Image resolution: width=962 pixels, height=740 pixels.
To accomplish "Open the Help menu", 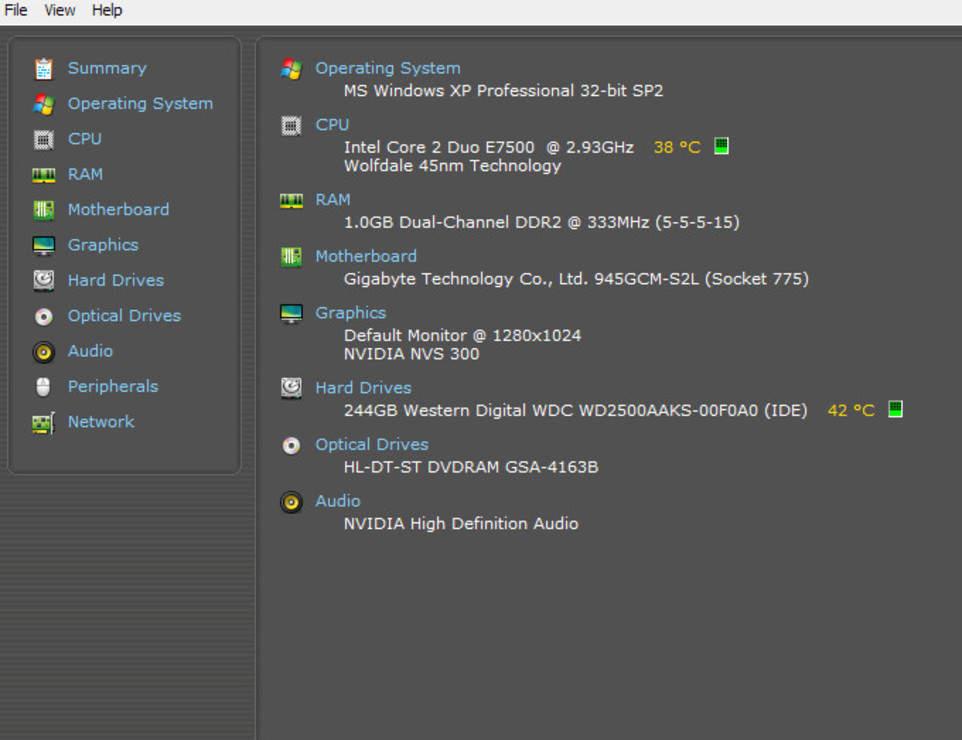I will click(107, 10).
